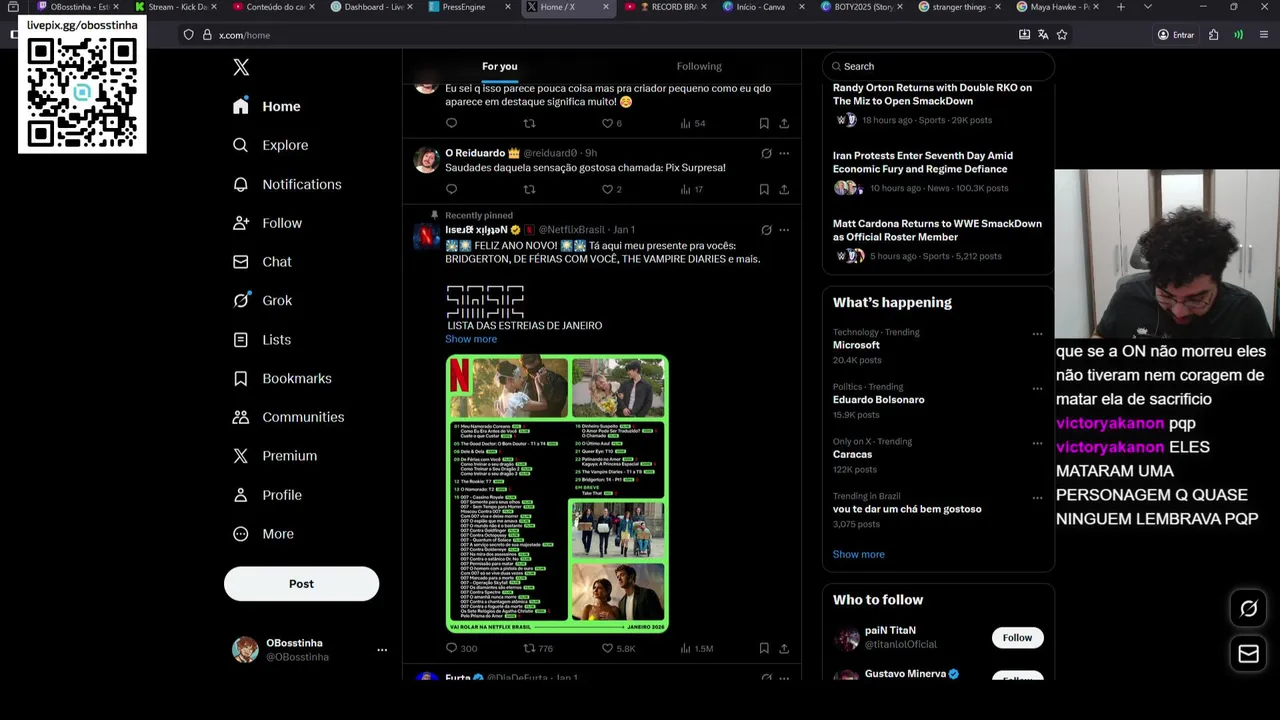Screen dimensions: 1280x720
Task: Reply to the NetflixBrasil post
Action: coord(451,648)
